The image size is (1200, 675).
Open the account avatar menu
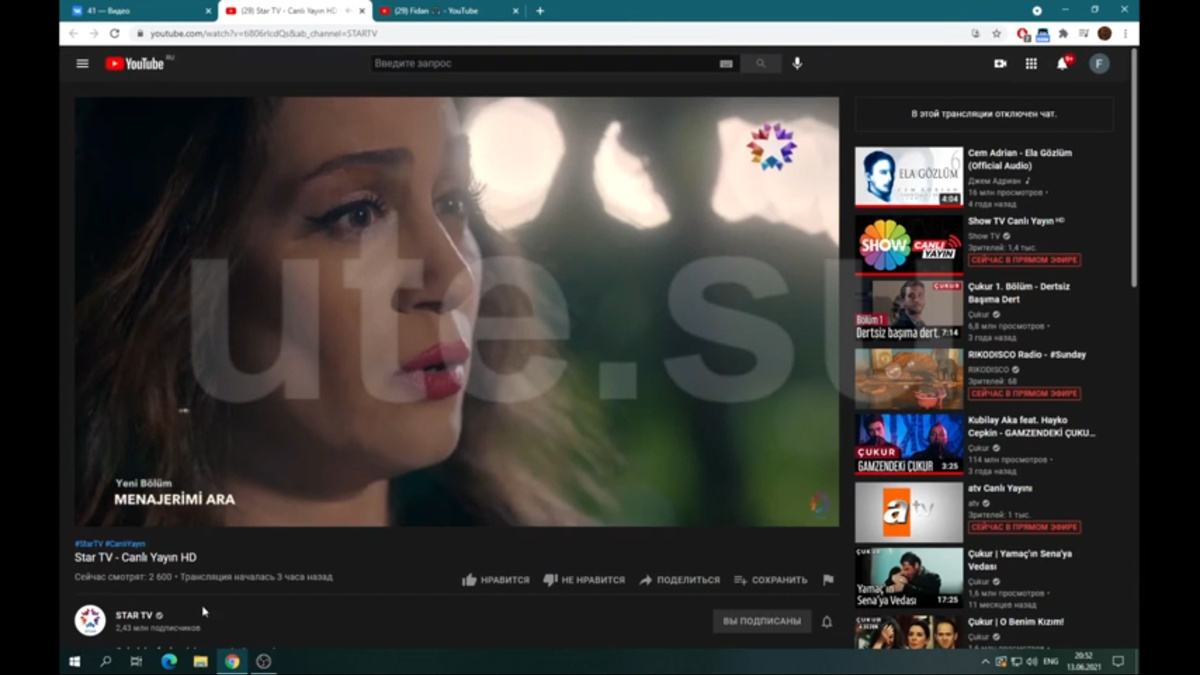point(1099,63)
